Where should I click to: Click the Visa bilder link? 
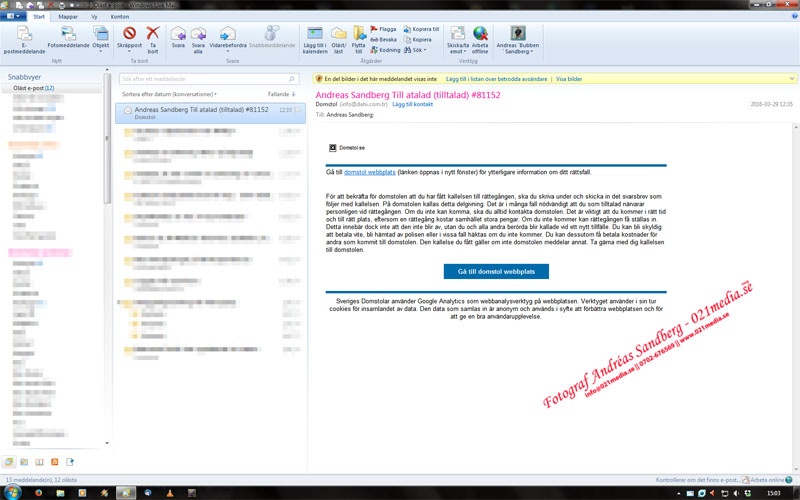(x=569, y=77)
